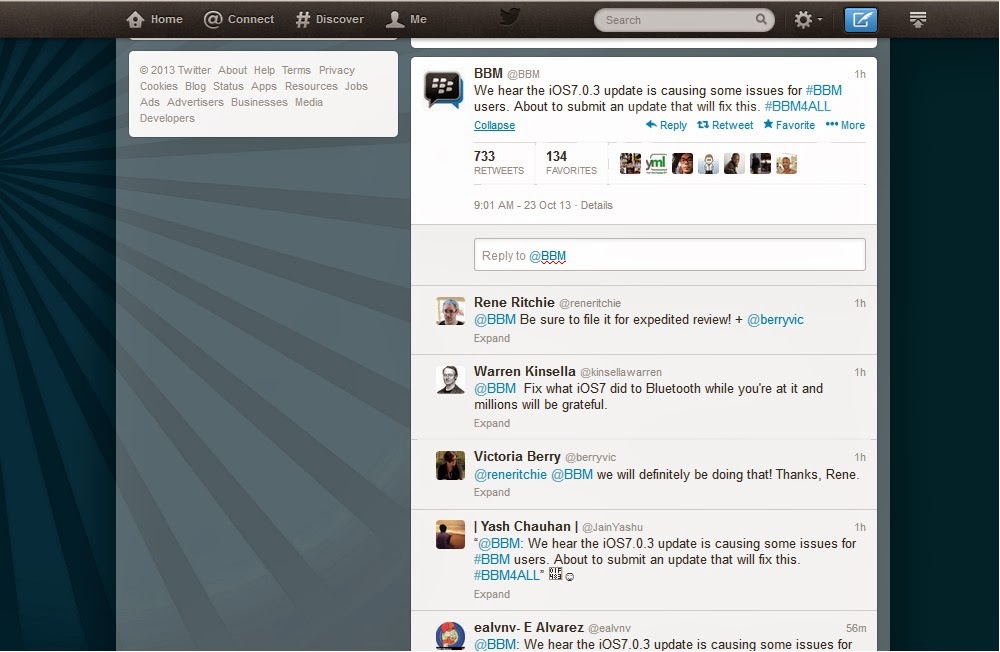Click the Reply to @BBM field
The width and height of the screenshot is (1000, 652).
(670, 255)
